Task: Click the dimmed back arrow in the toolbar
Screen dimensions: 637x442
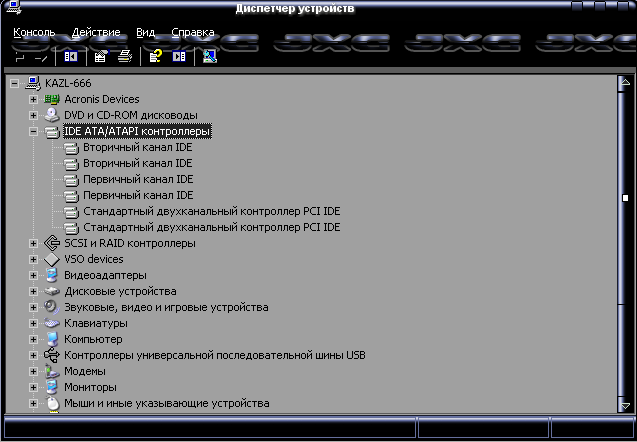Action: click(x=20, y=58)
